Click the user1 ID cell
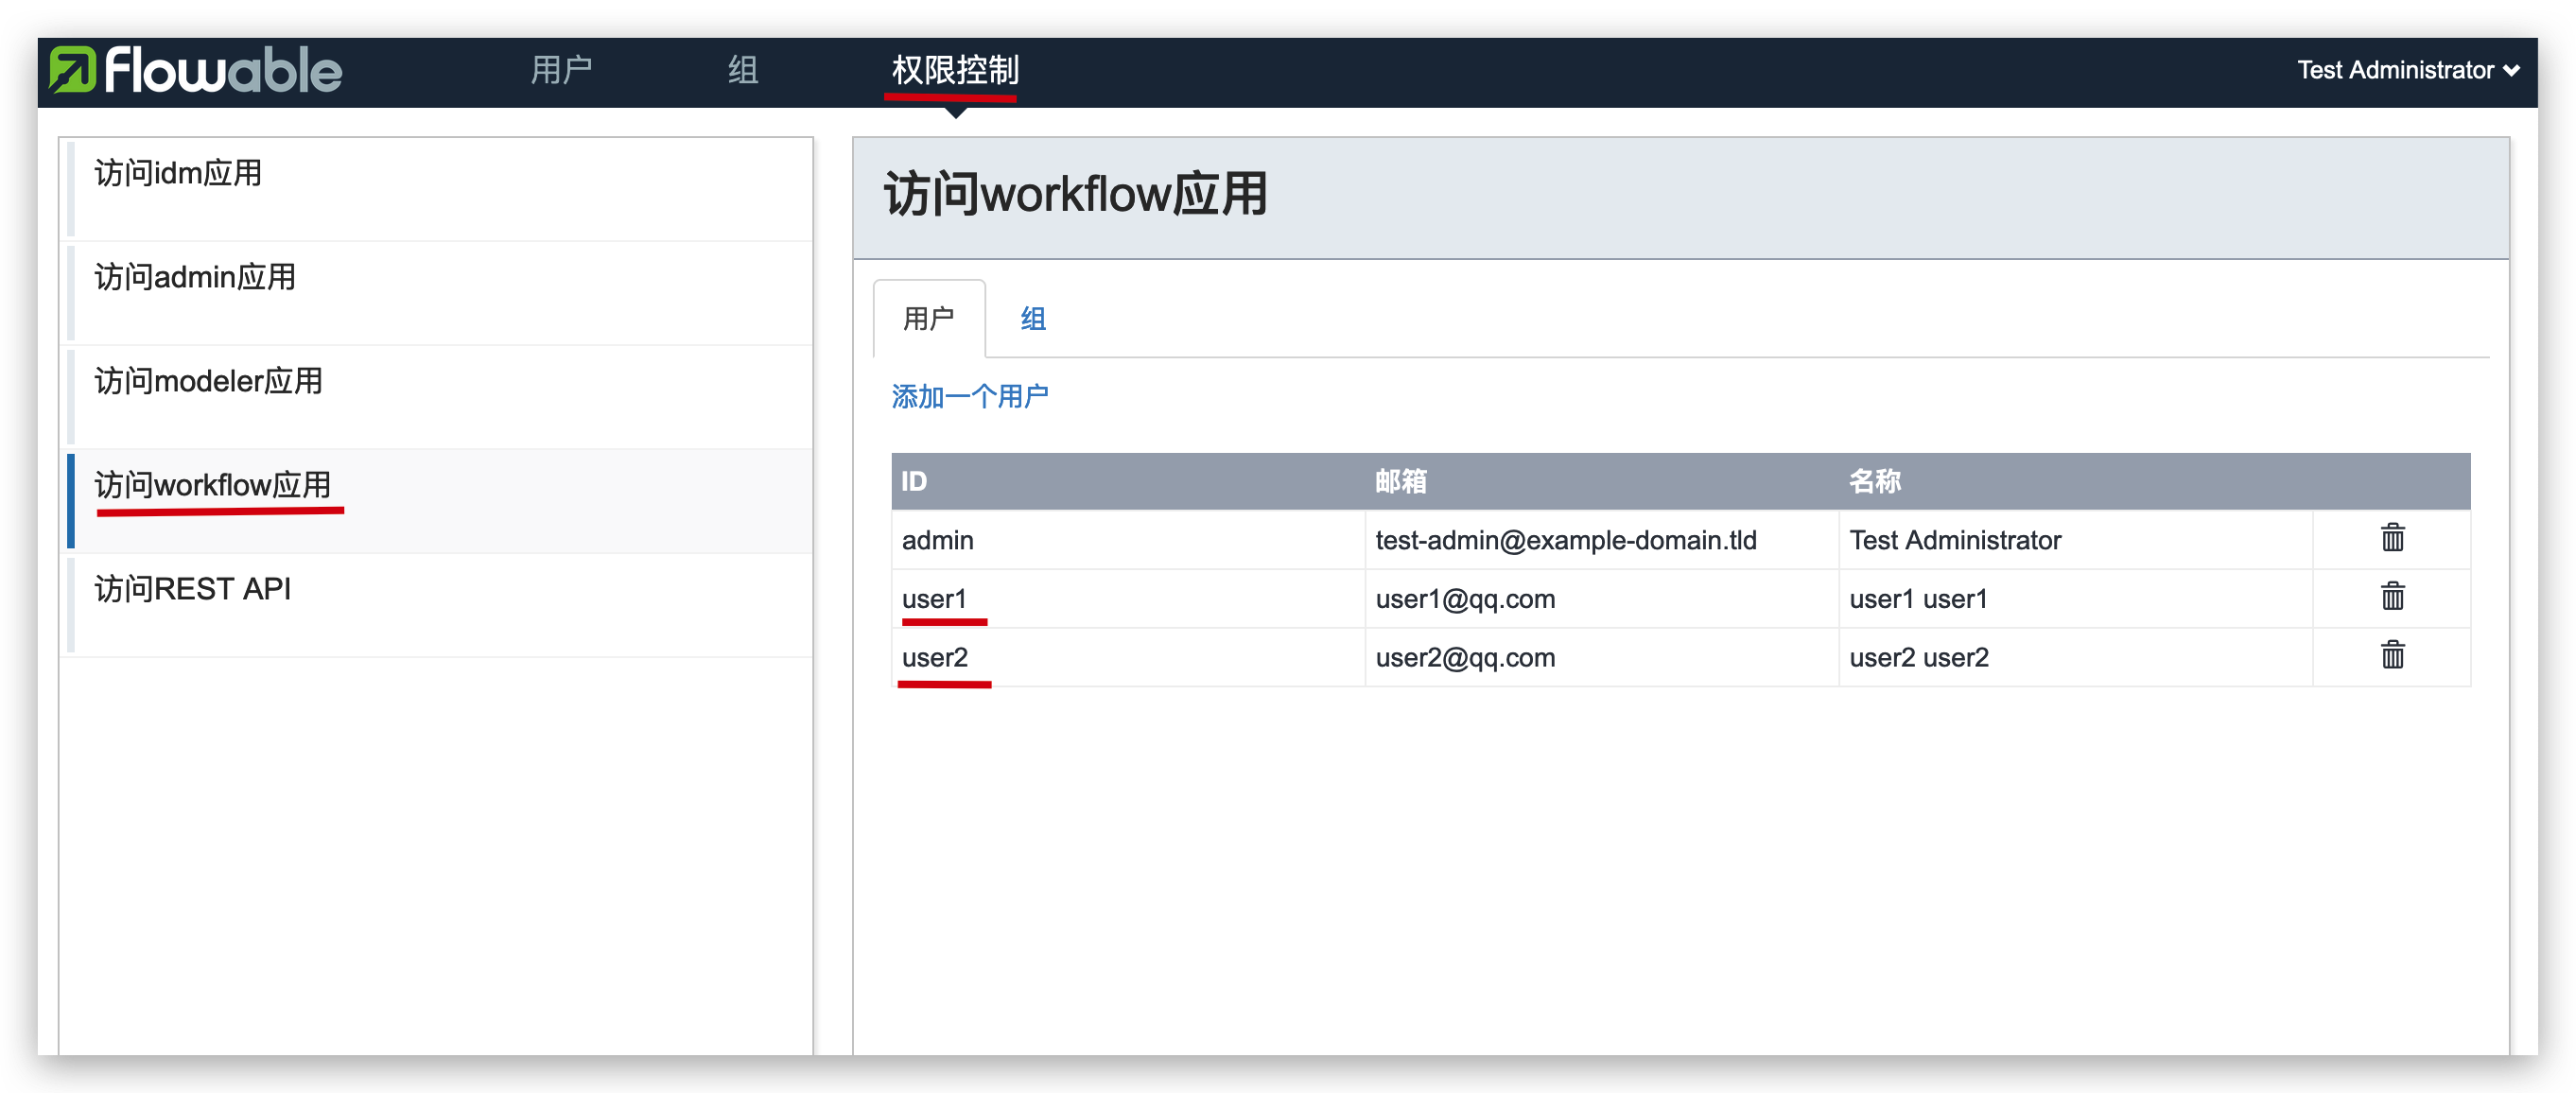The image size is (2576, 1093). point(934,598)
